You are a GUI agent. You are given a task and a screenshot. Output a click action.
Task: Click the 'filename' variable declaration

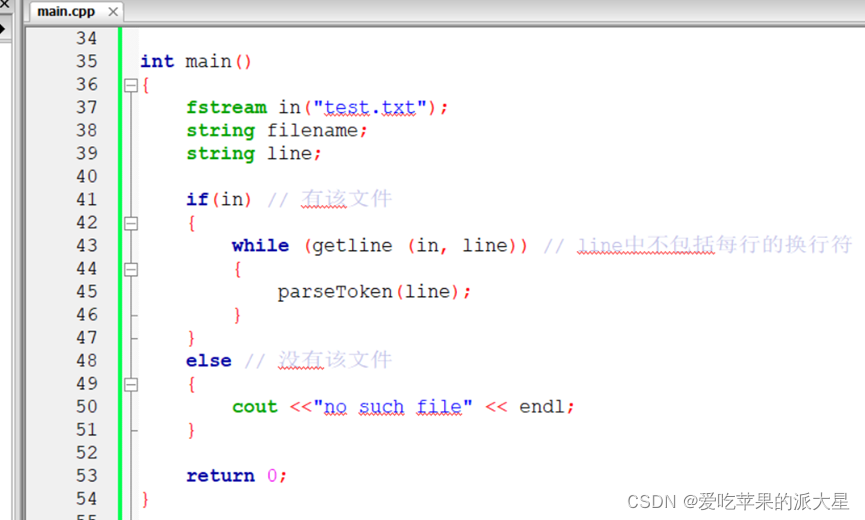pos(313,131)
